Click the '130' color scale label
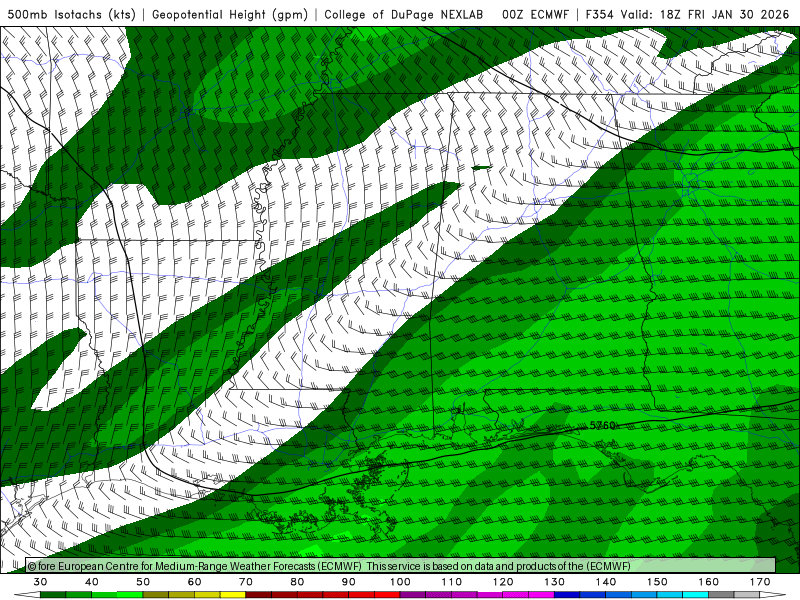This screenshot has width=800, height=600. (x=555, y=582)
